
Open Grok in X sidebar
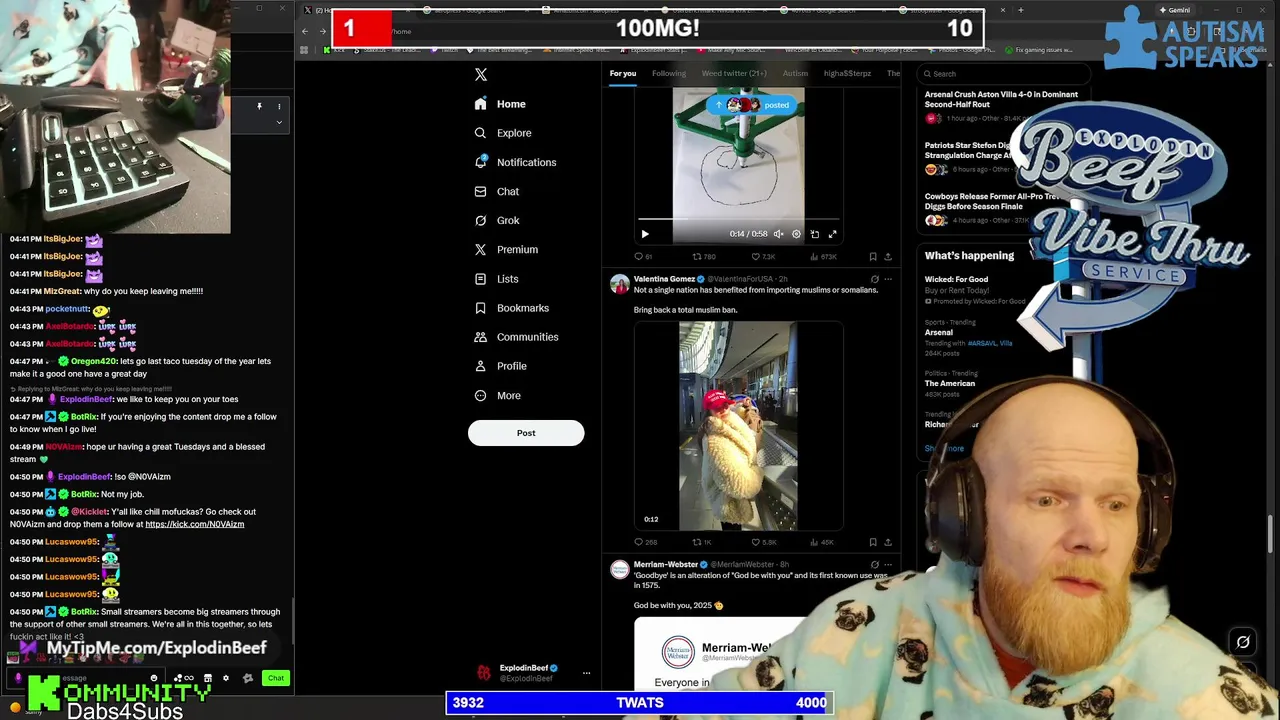click(x=497, y=220)
